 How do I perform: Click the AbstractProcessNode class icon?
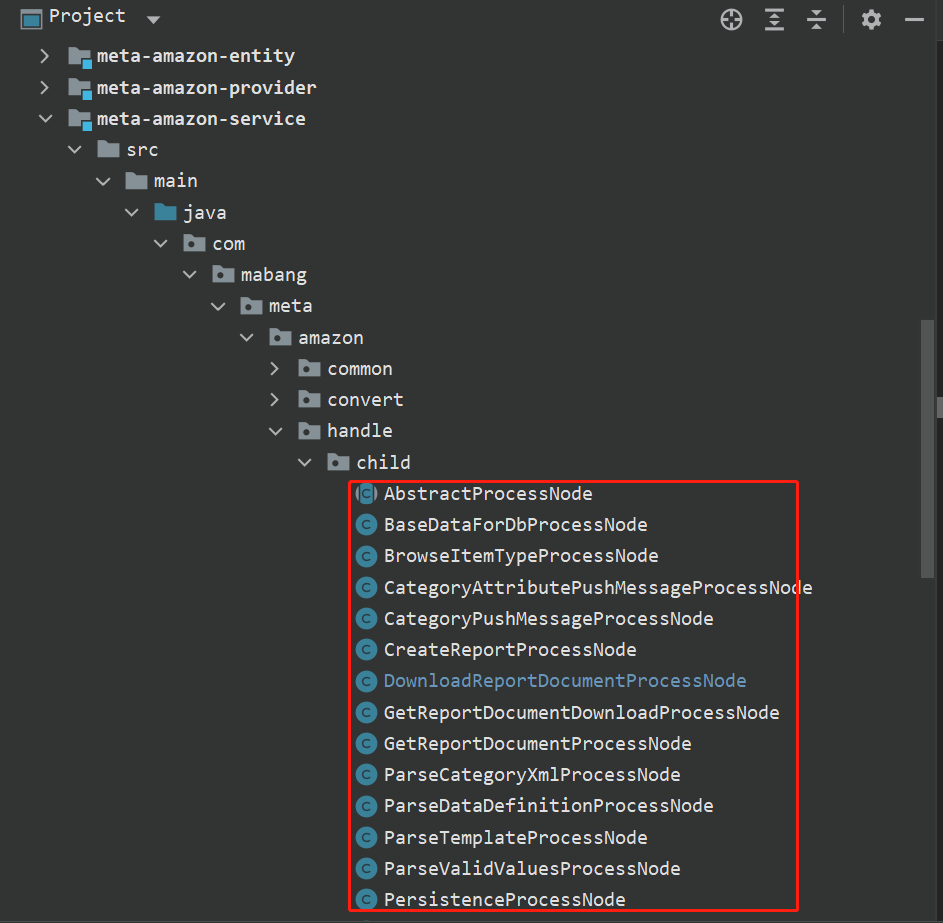coord(367,494)
